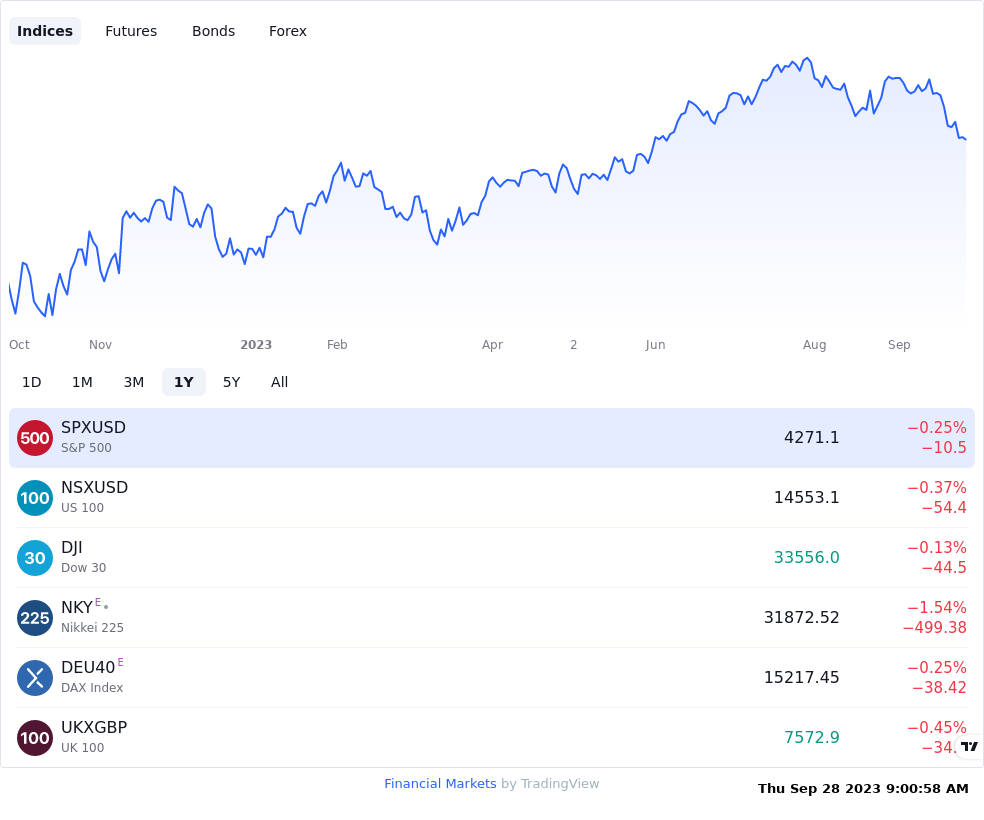
Task: Switch to the Futures tab
Action: [x=131, y=31]
